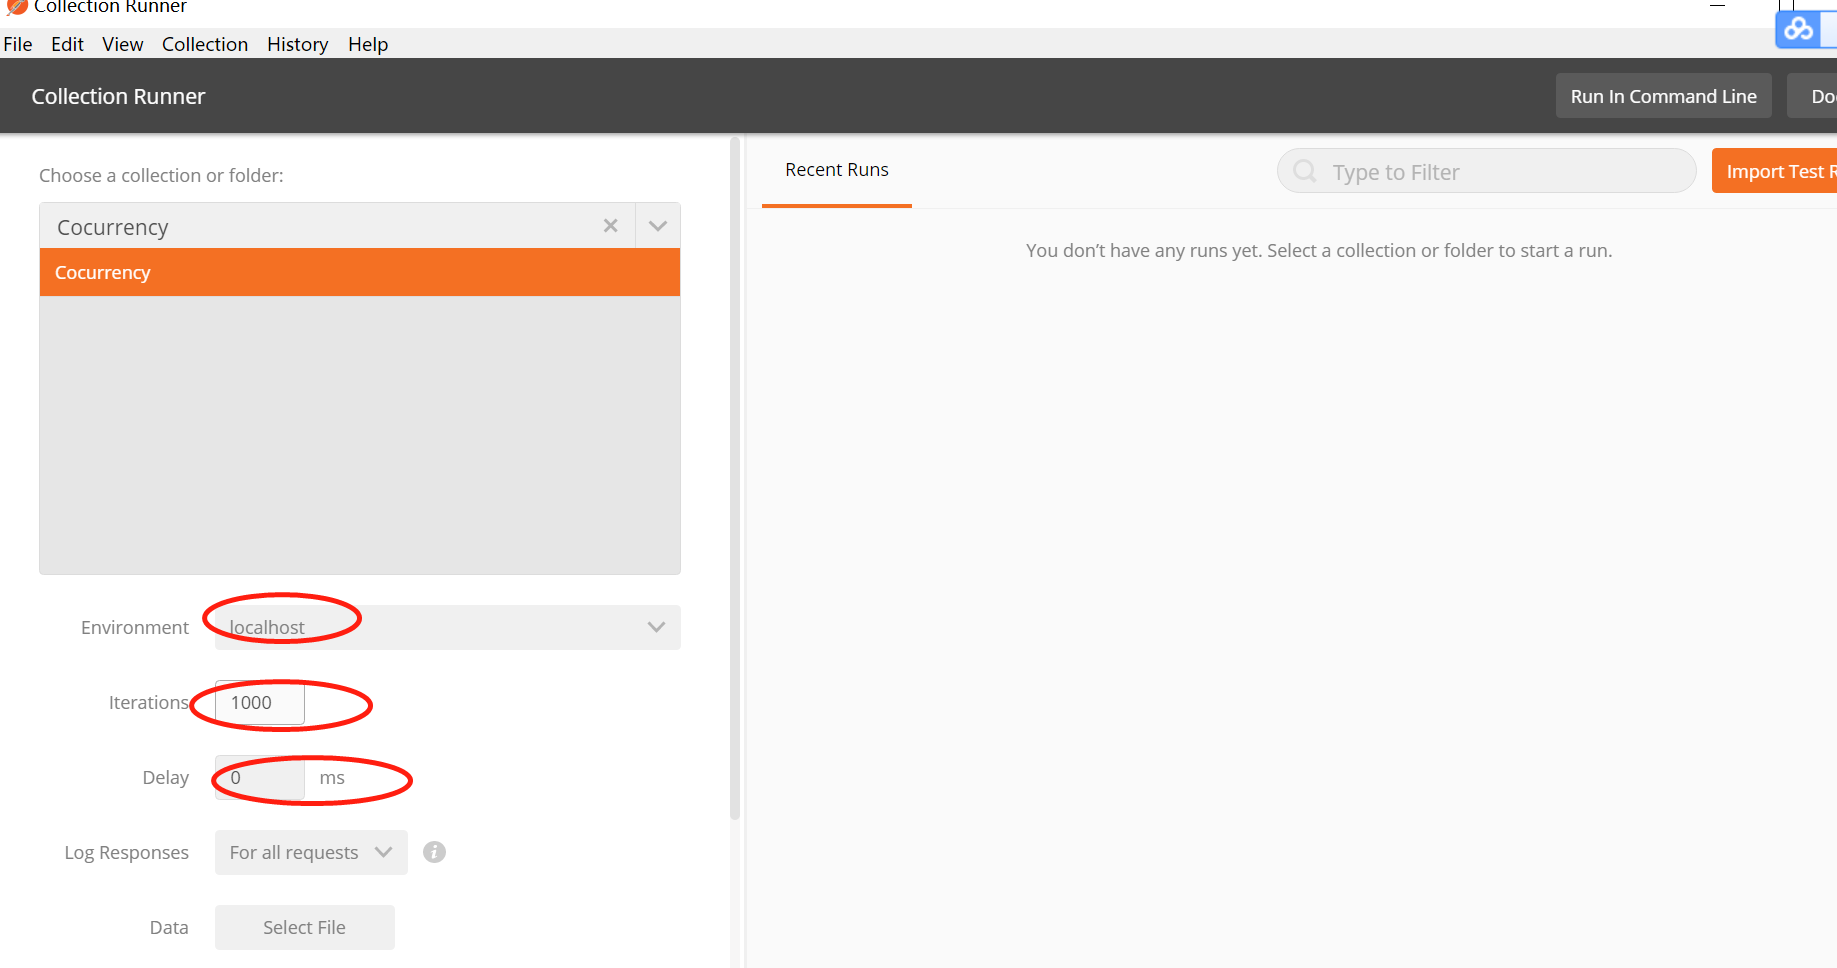
Task: Click the blue cloud icon at top right
Action: [1798, 29]
